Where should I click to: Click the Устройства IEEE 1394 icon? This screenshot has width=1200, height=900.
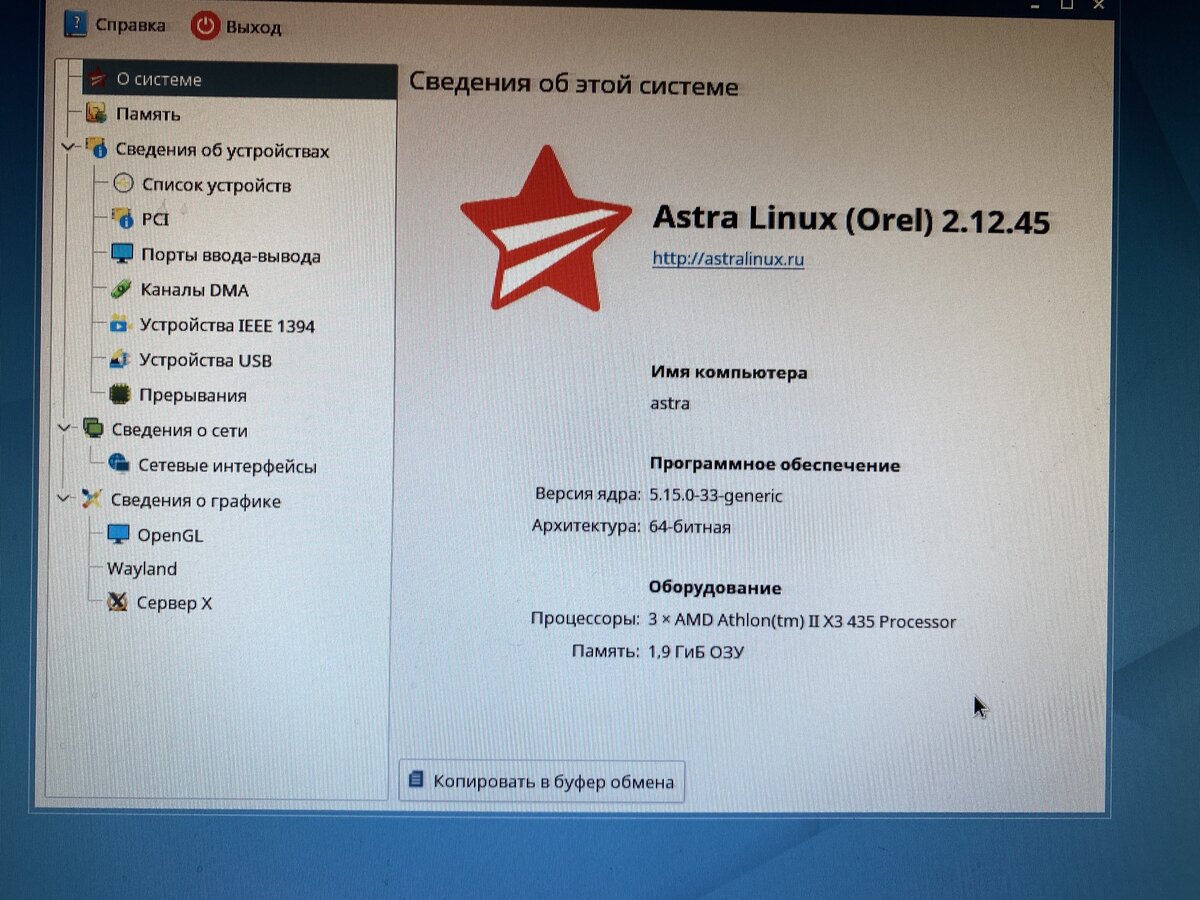[x=120, y=324]
